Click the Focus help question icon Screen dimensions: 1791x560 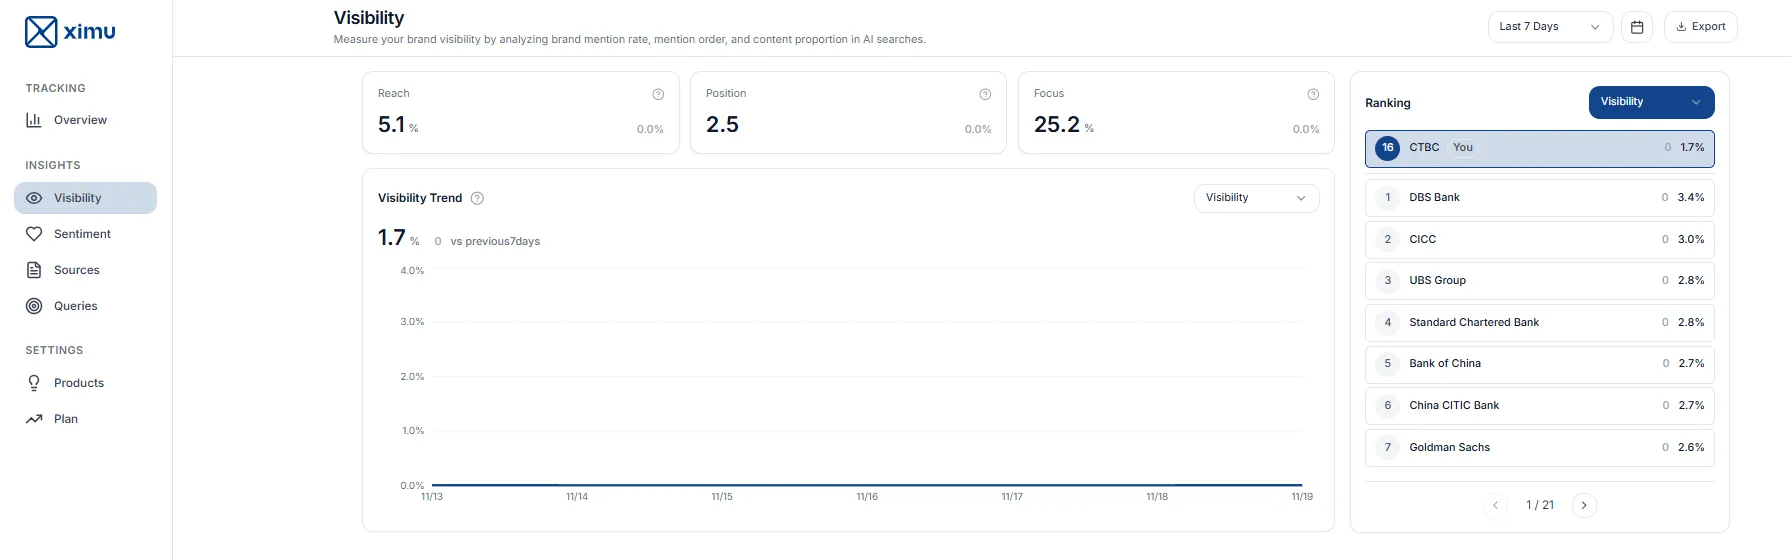pos(1313,94)
